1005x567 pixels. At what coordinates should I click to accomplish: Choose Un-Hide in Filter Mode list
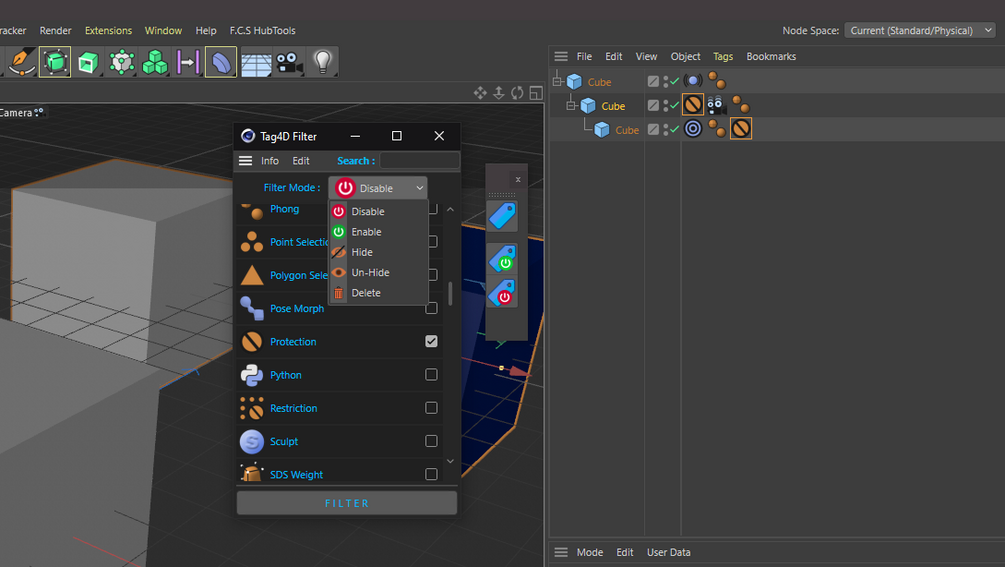(x=378, y=272)
